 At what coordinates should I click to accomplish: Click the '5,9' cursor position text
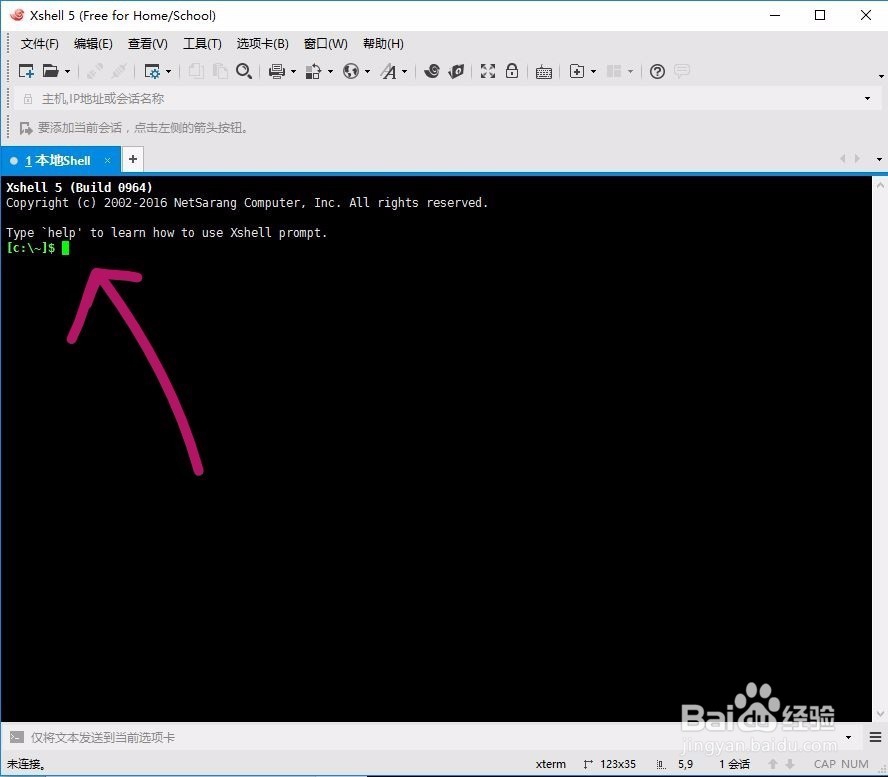point(685,764)
